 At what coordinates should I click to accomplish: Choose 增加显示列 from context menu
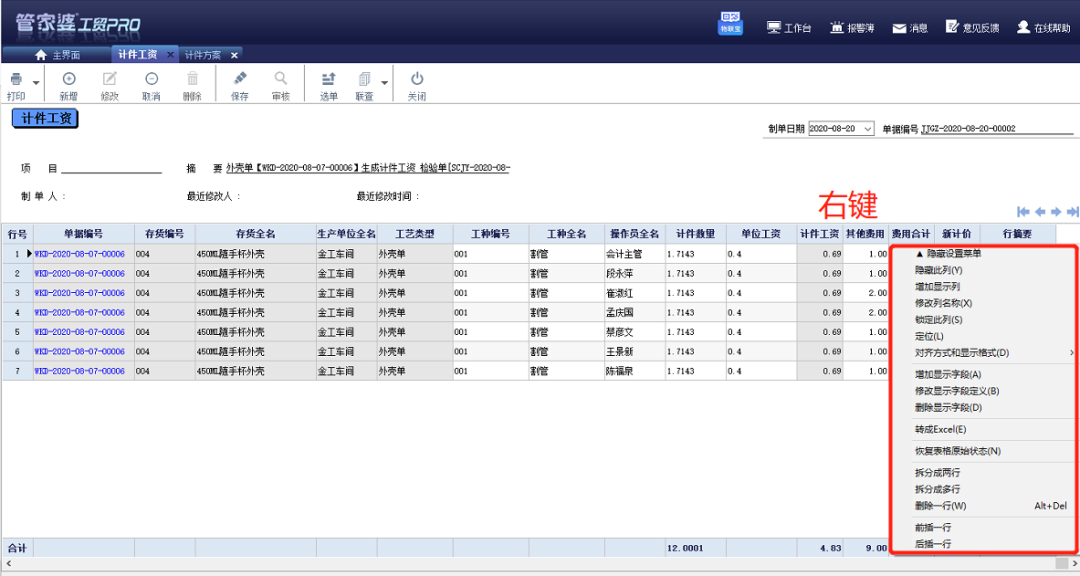tap(937, 287)
